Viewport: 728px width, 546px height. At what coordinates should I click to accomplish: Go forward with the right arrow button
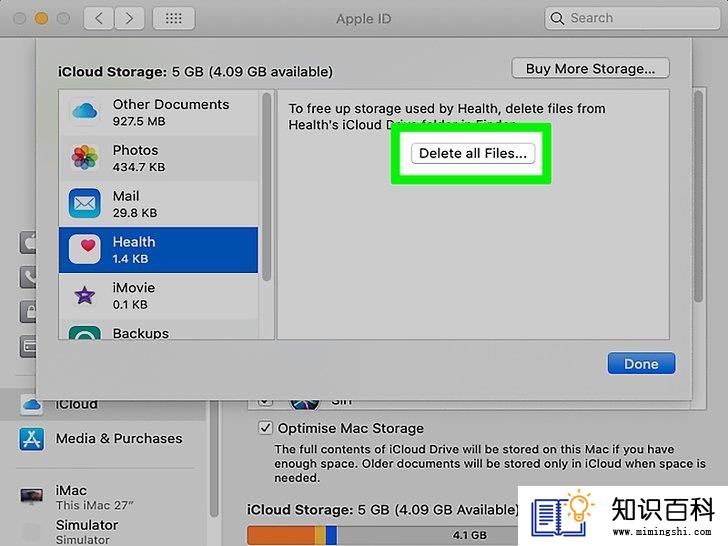pos(129,19)
